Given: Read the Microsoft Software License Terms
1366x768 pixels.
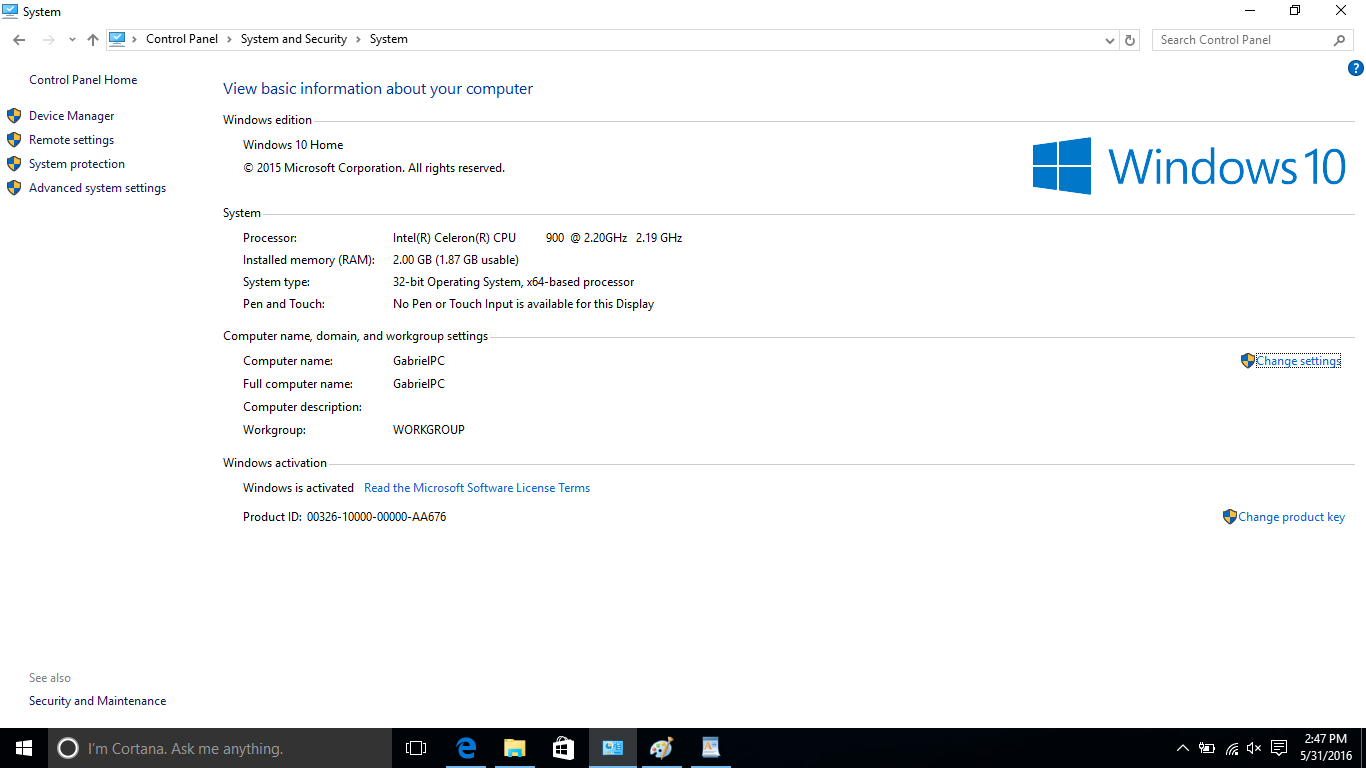Looking at the screenshot, I should 477,488.
